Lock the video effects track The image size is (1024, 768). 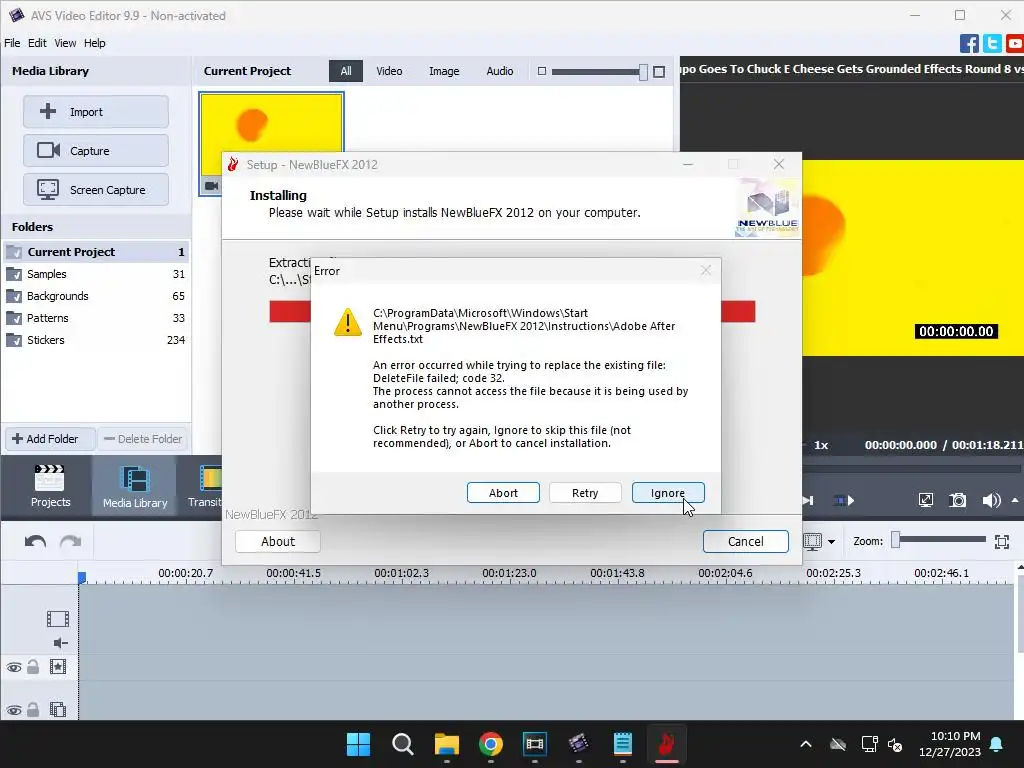[33, 667]
